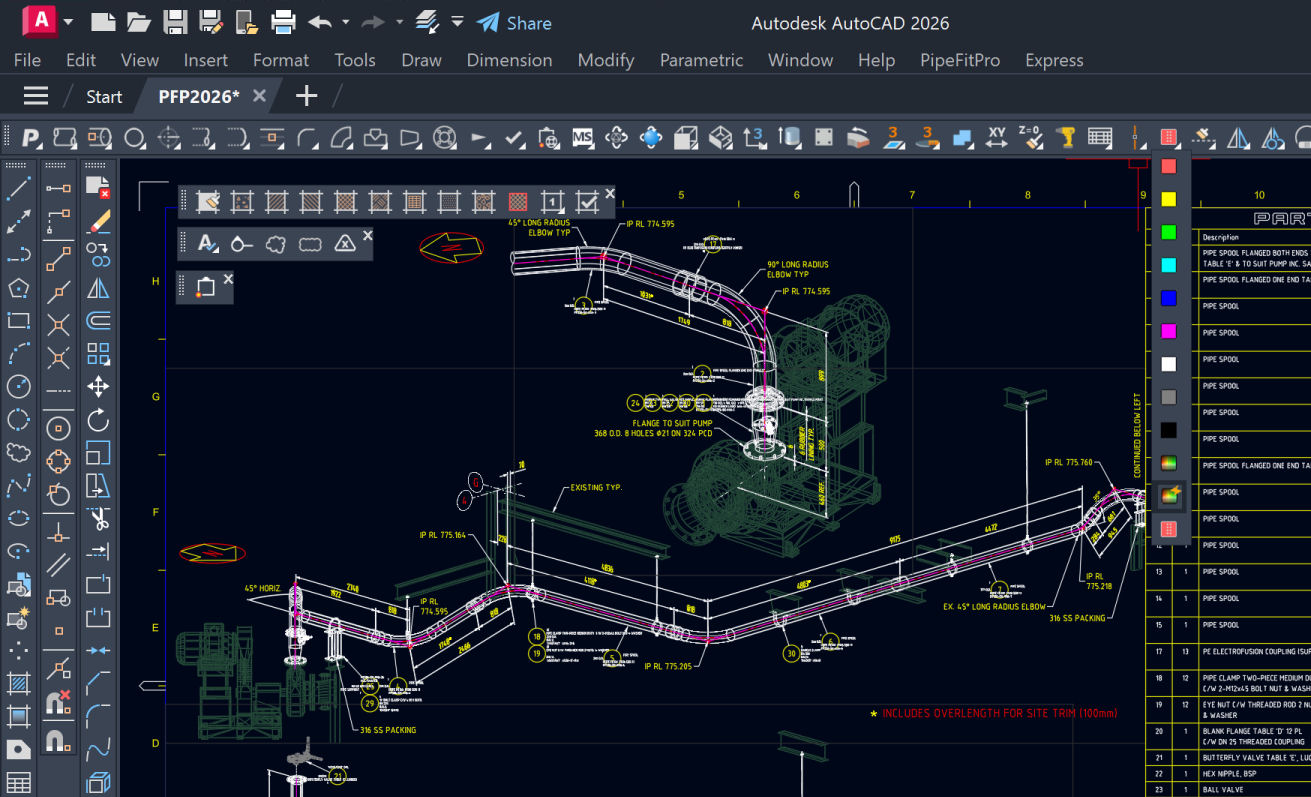Click the Move tool icon

98,386
